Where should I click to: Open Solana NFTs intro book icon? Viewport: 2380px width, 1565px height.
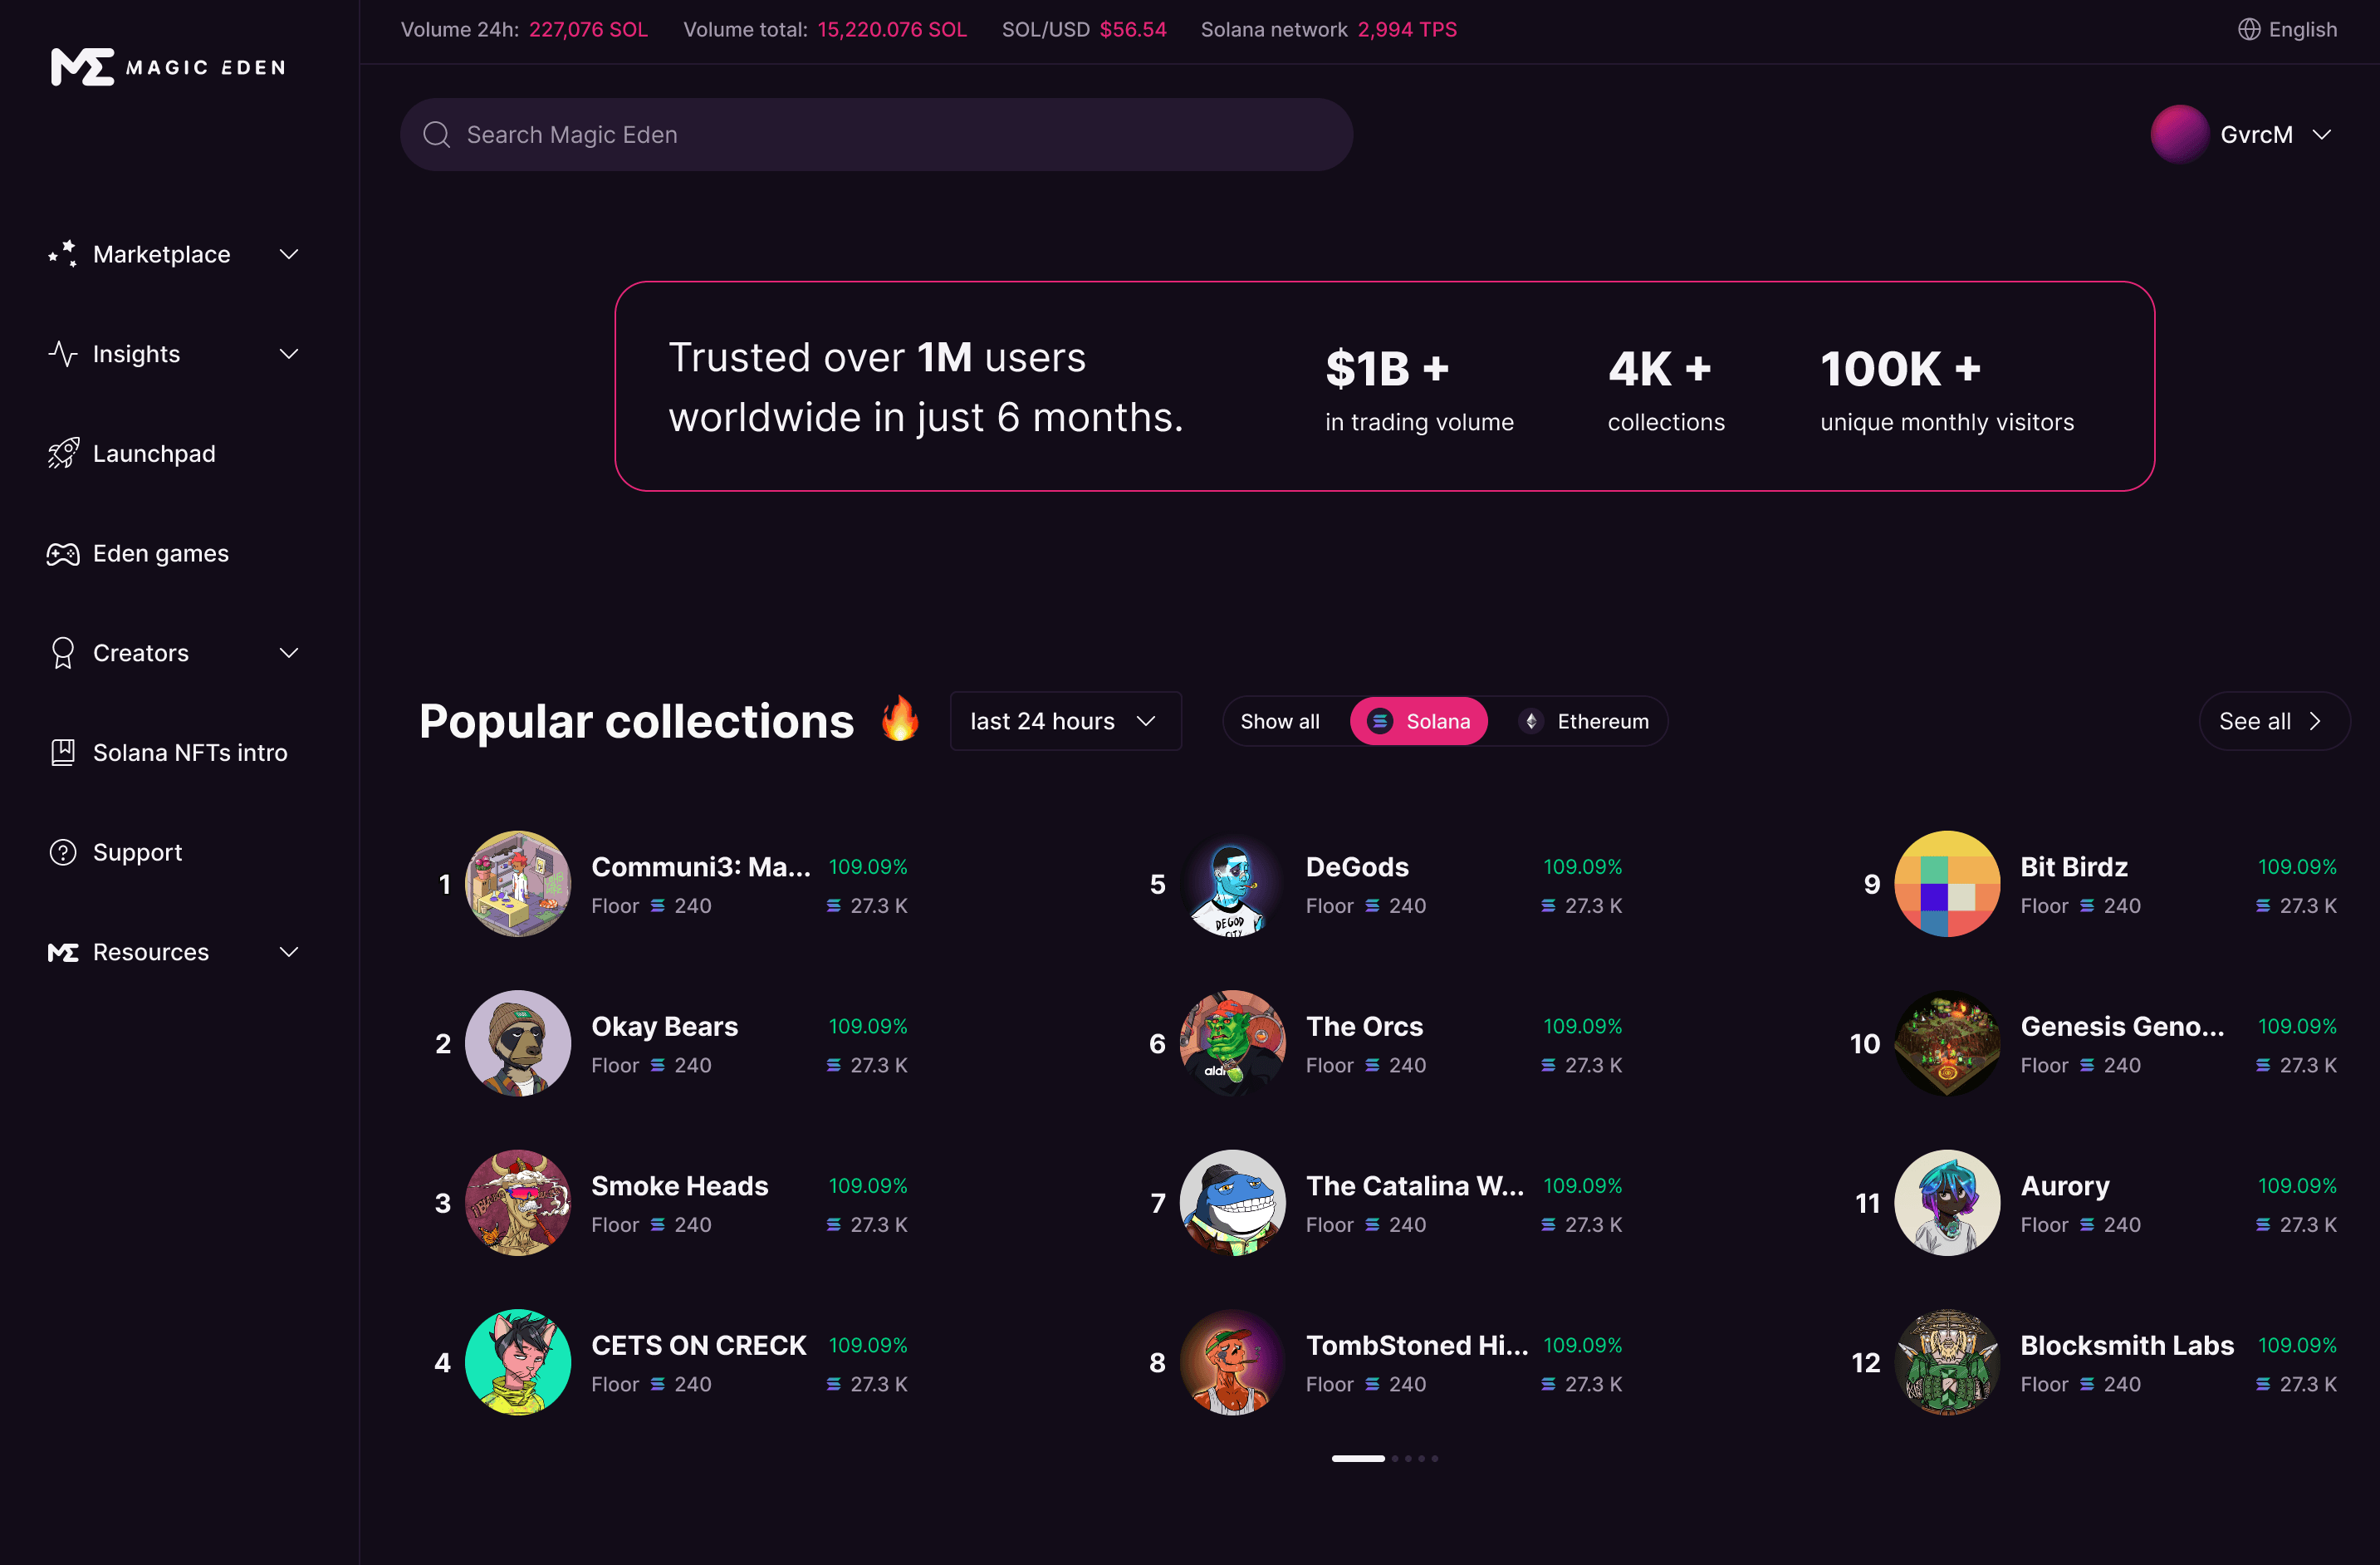tap(63, 752)
